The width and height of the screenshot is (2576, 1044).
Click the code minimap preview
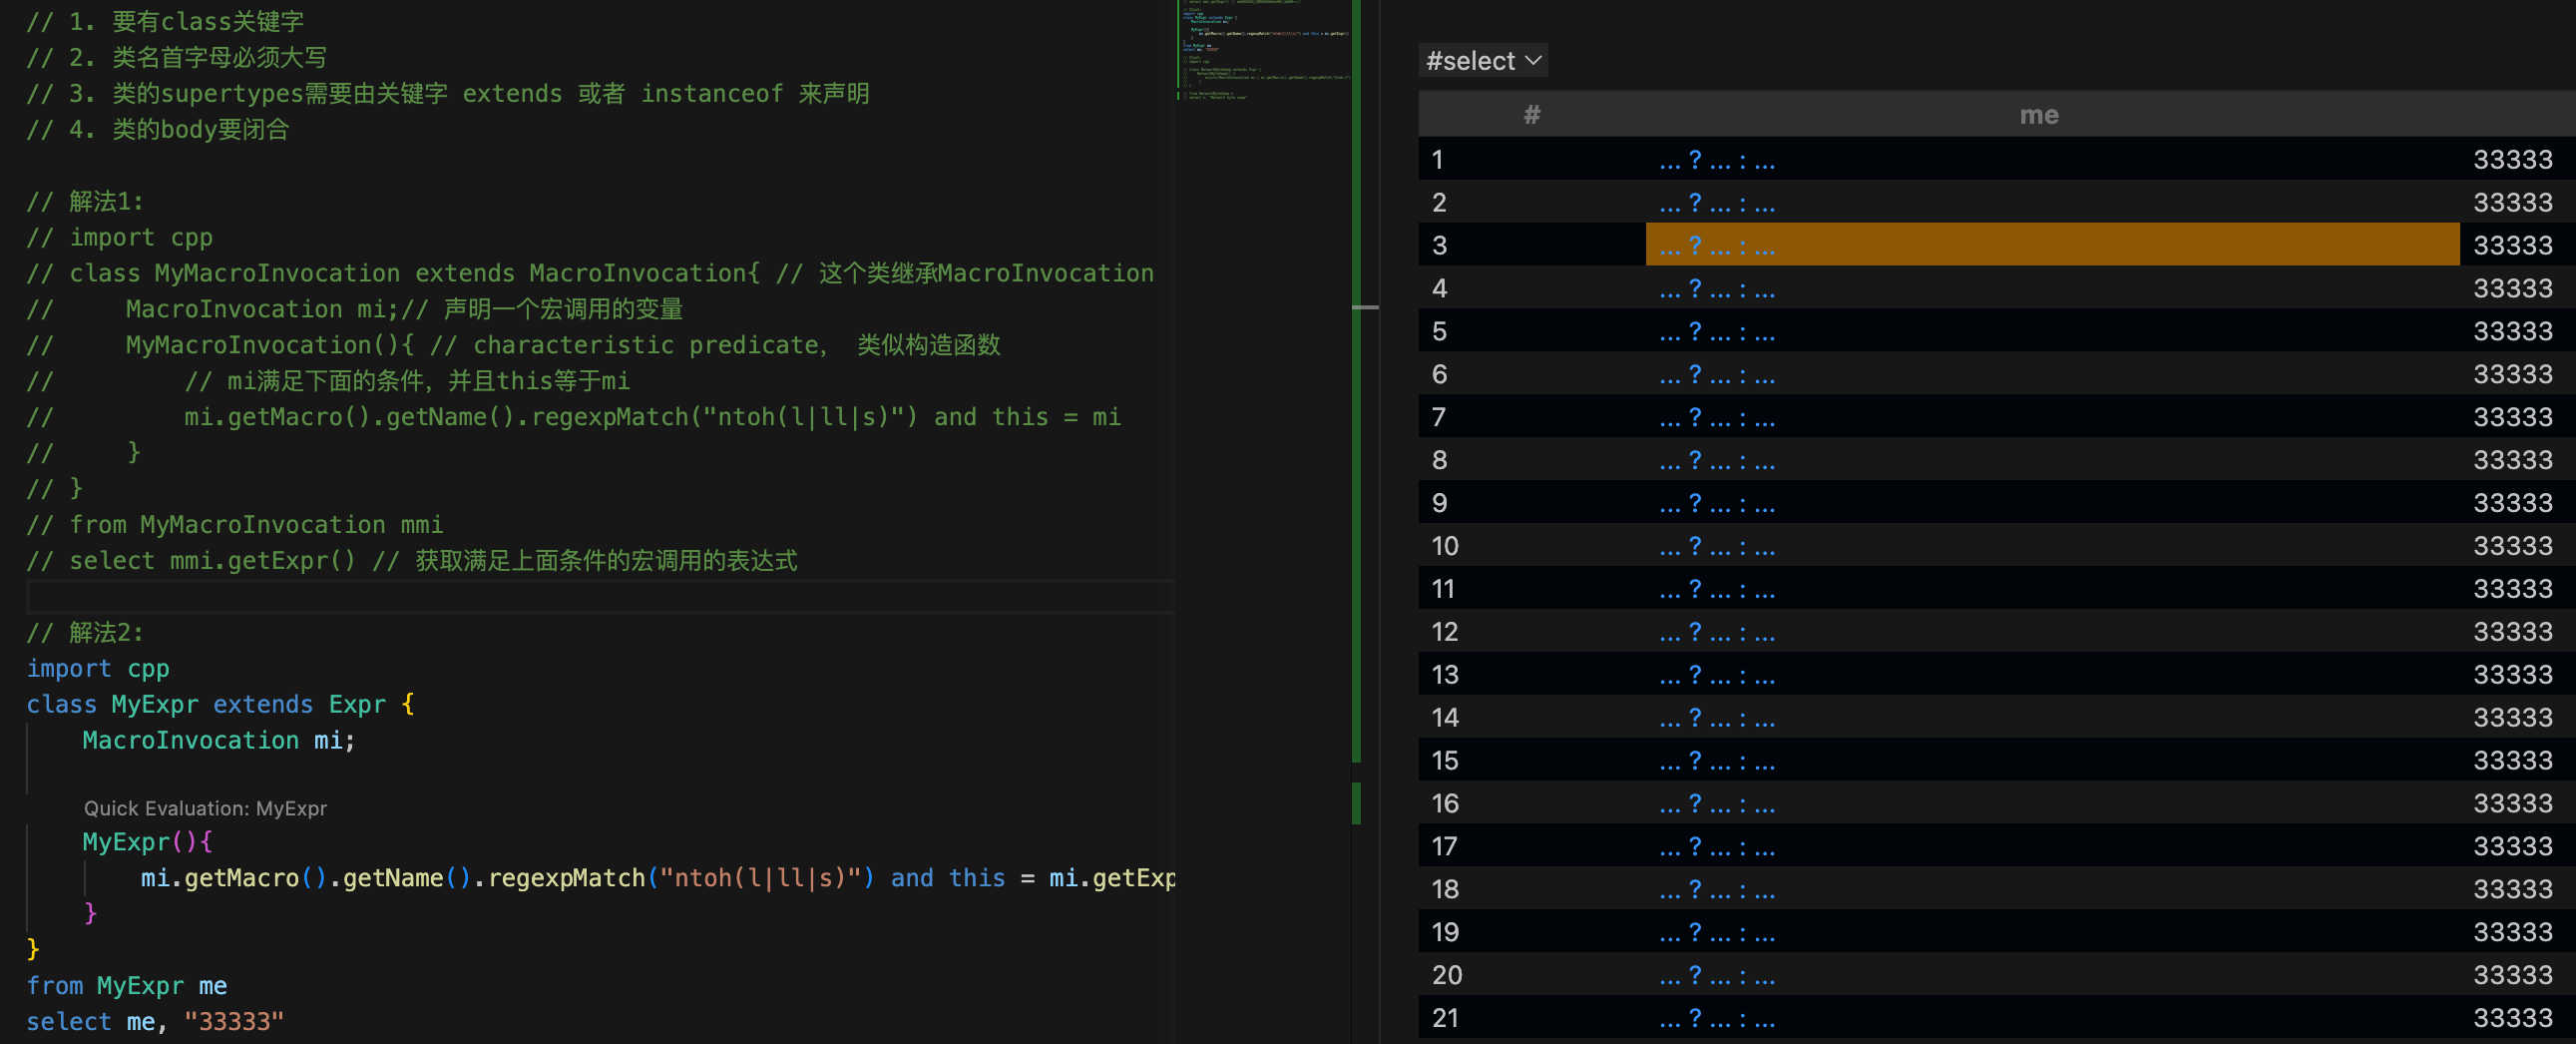tap(1264, 50)
